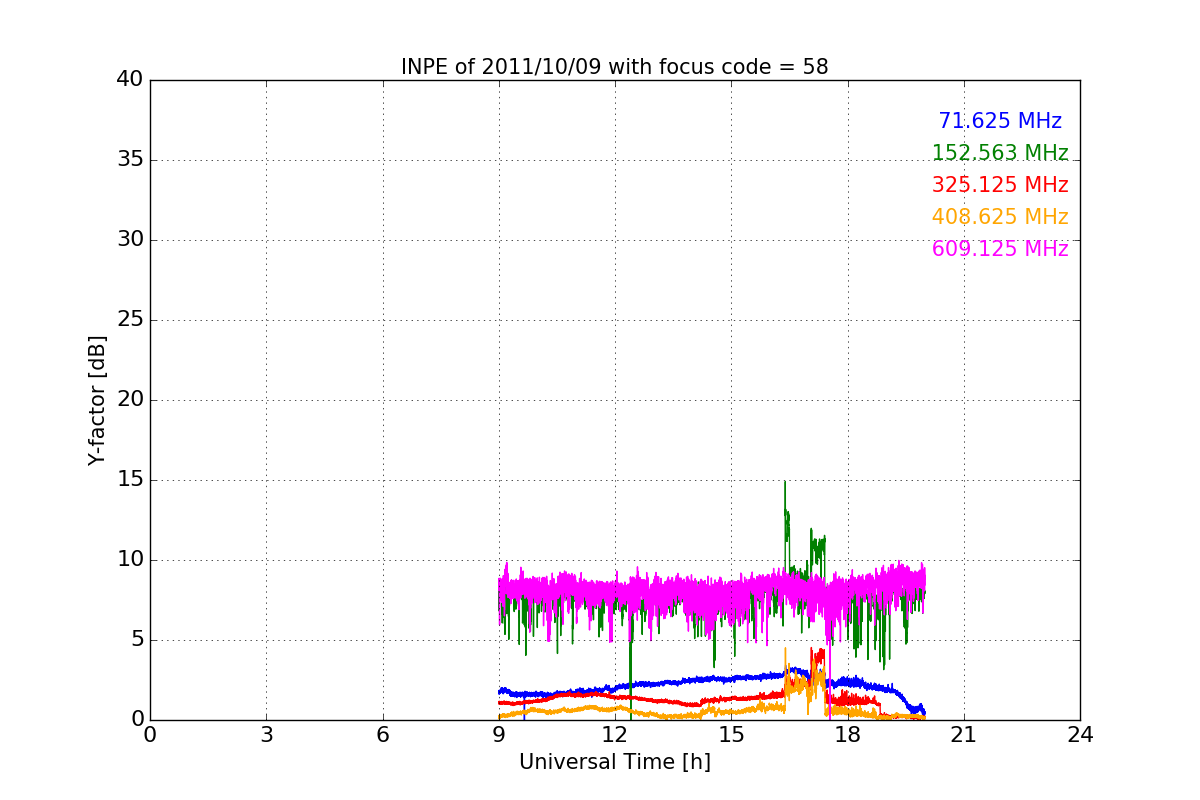Click the 'Y-factor [dB]' axis label
The height and width of the screenshot is (800, 1200).
tap(97, 400)
